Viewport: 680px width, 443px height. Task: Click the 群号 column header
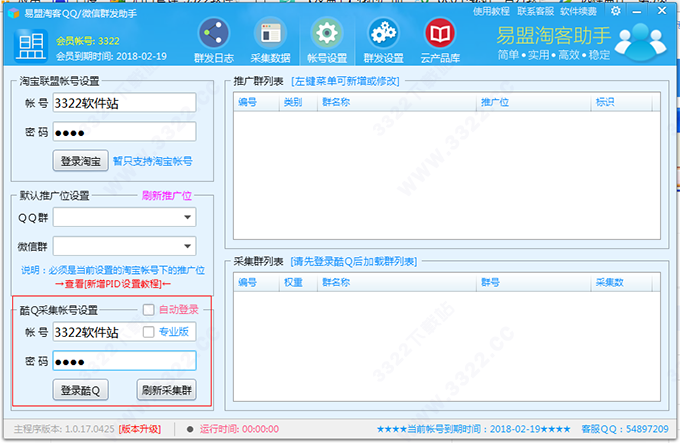pyautogui.click(x=534, y=283)
